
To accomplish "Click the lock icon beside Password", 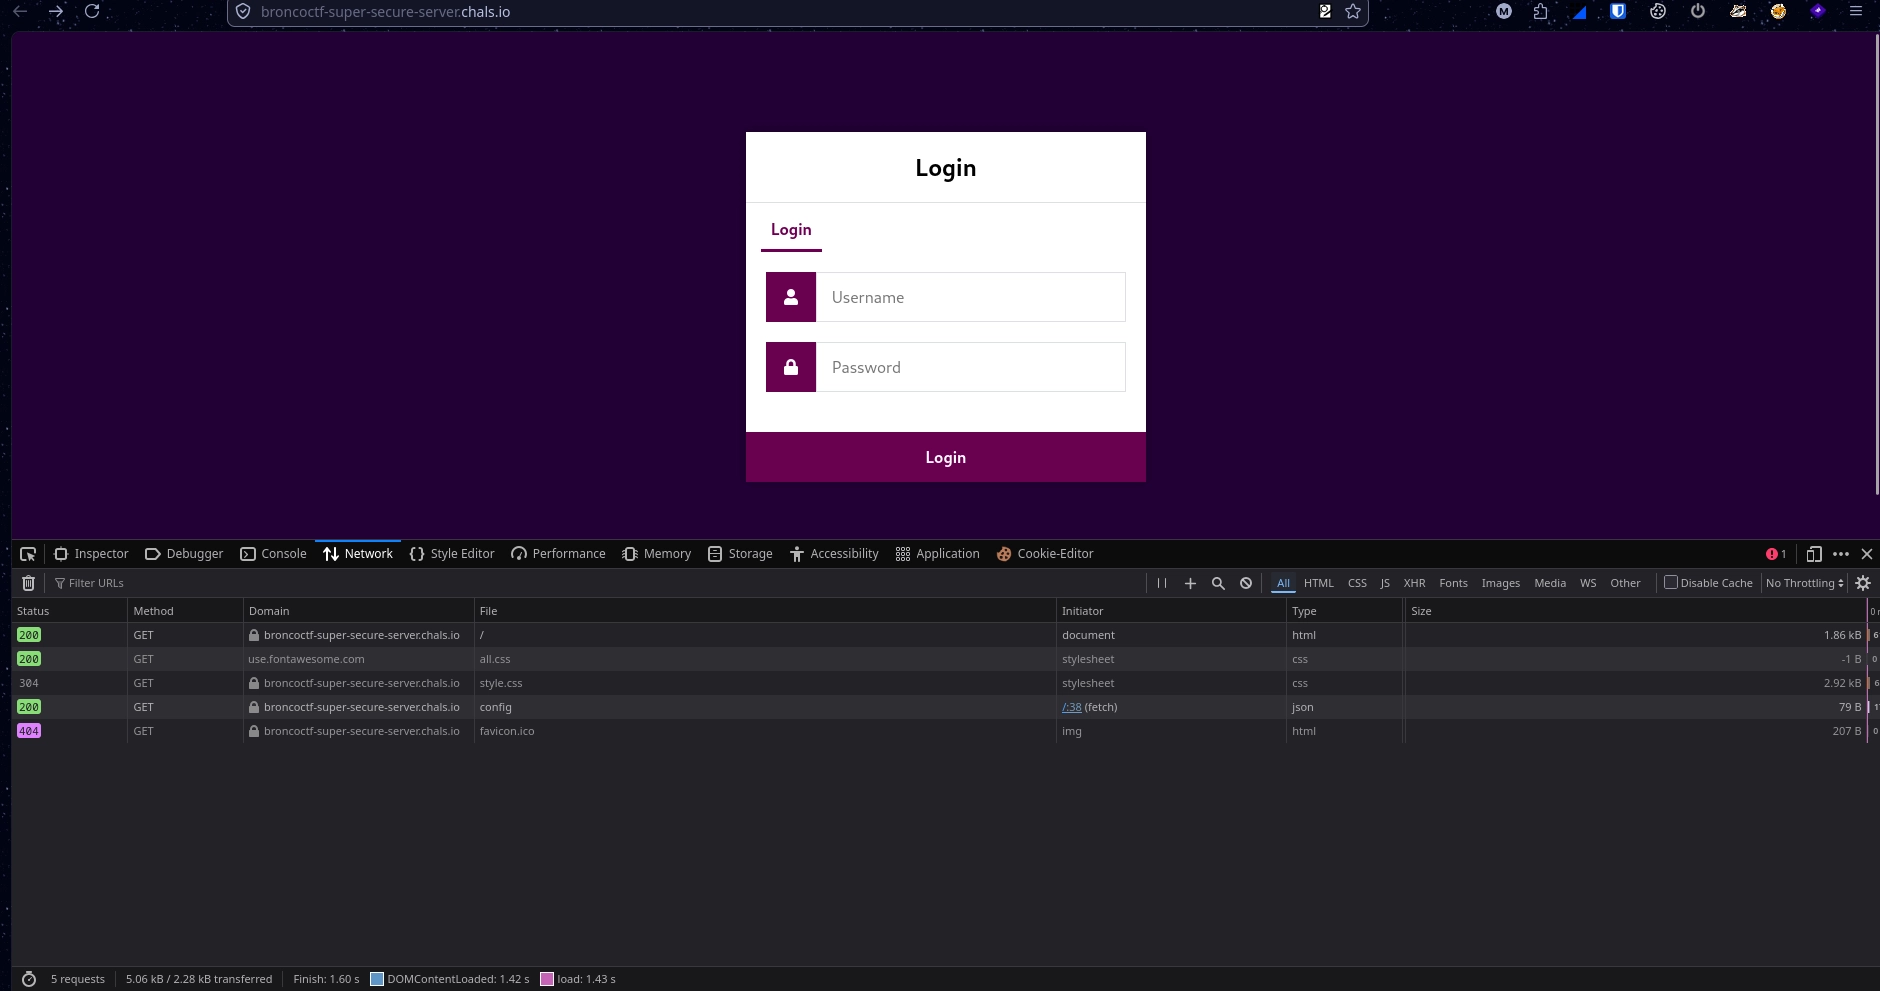I will 791,367.
